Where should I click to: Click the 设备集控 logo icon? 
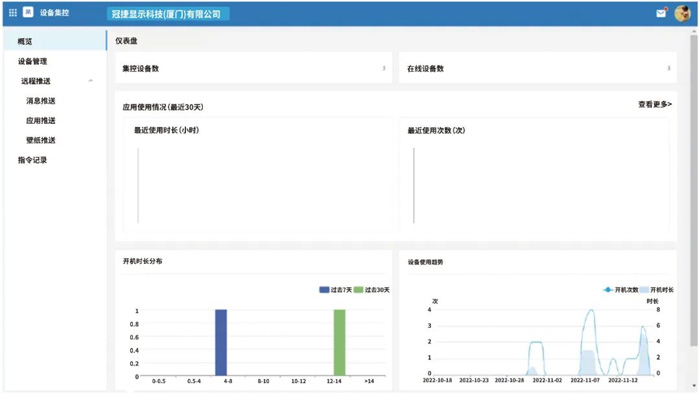28,12
